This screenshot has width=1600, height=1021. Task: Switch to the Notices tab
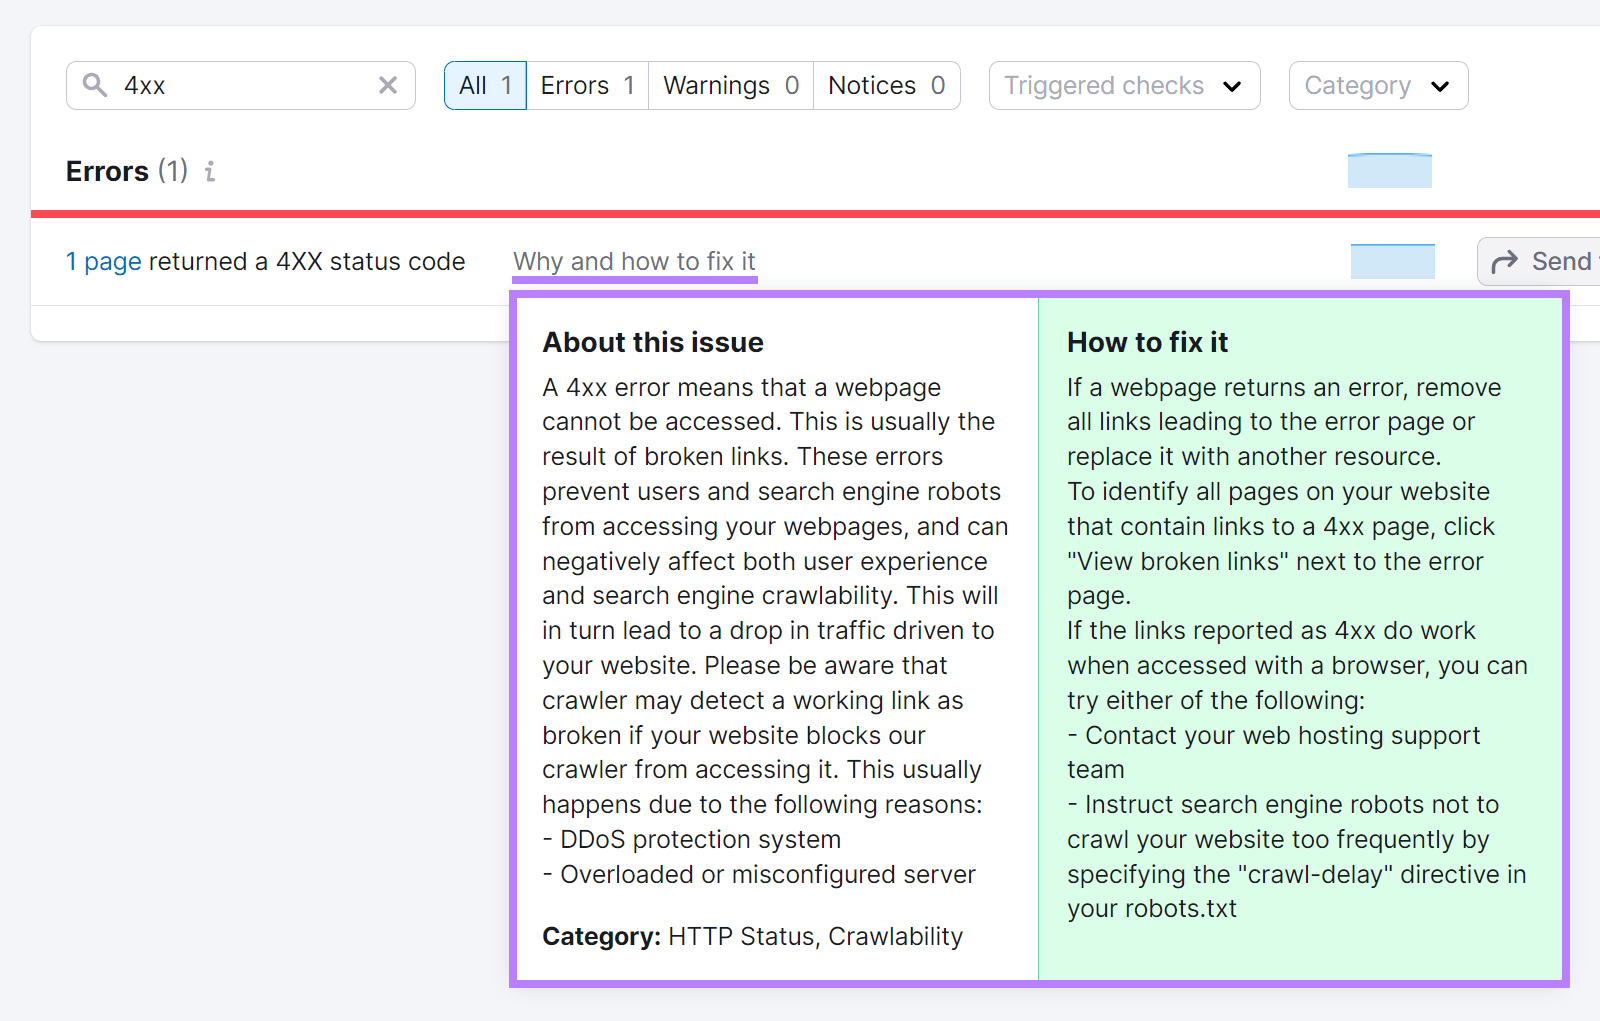pyautogui.click(x=885, y=85)
